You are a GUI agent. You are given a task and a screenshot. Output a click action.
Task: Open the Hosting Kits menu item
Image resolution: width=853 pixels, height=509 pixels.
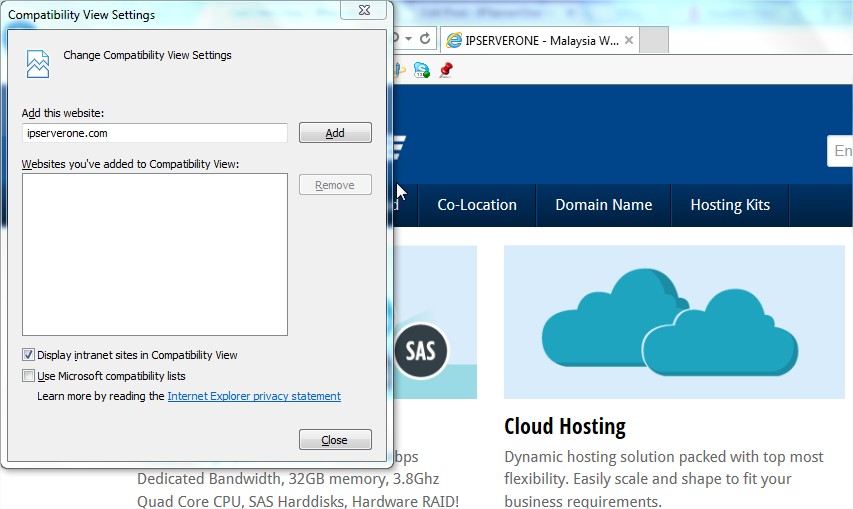coord(730,205)
